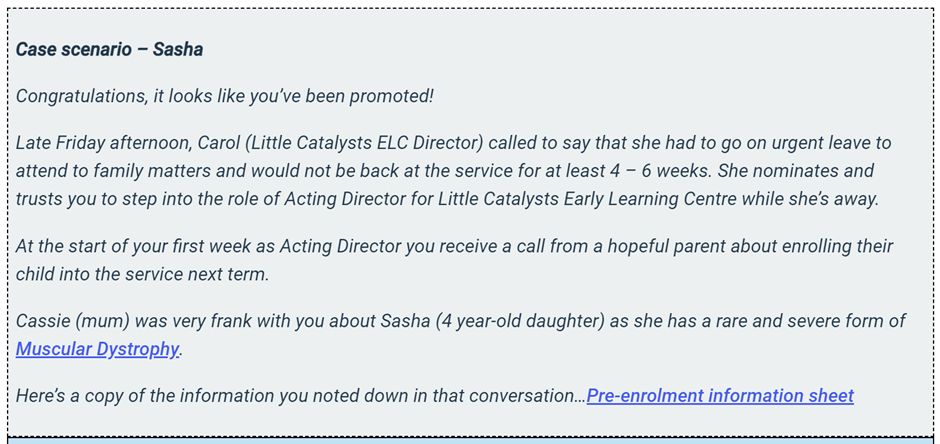Click the 'Case scenario – Sasha' heading

tap(110, 49)
